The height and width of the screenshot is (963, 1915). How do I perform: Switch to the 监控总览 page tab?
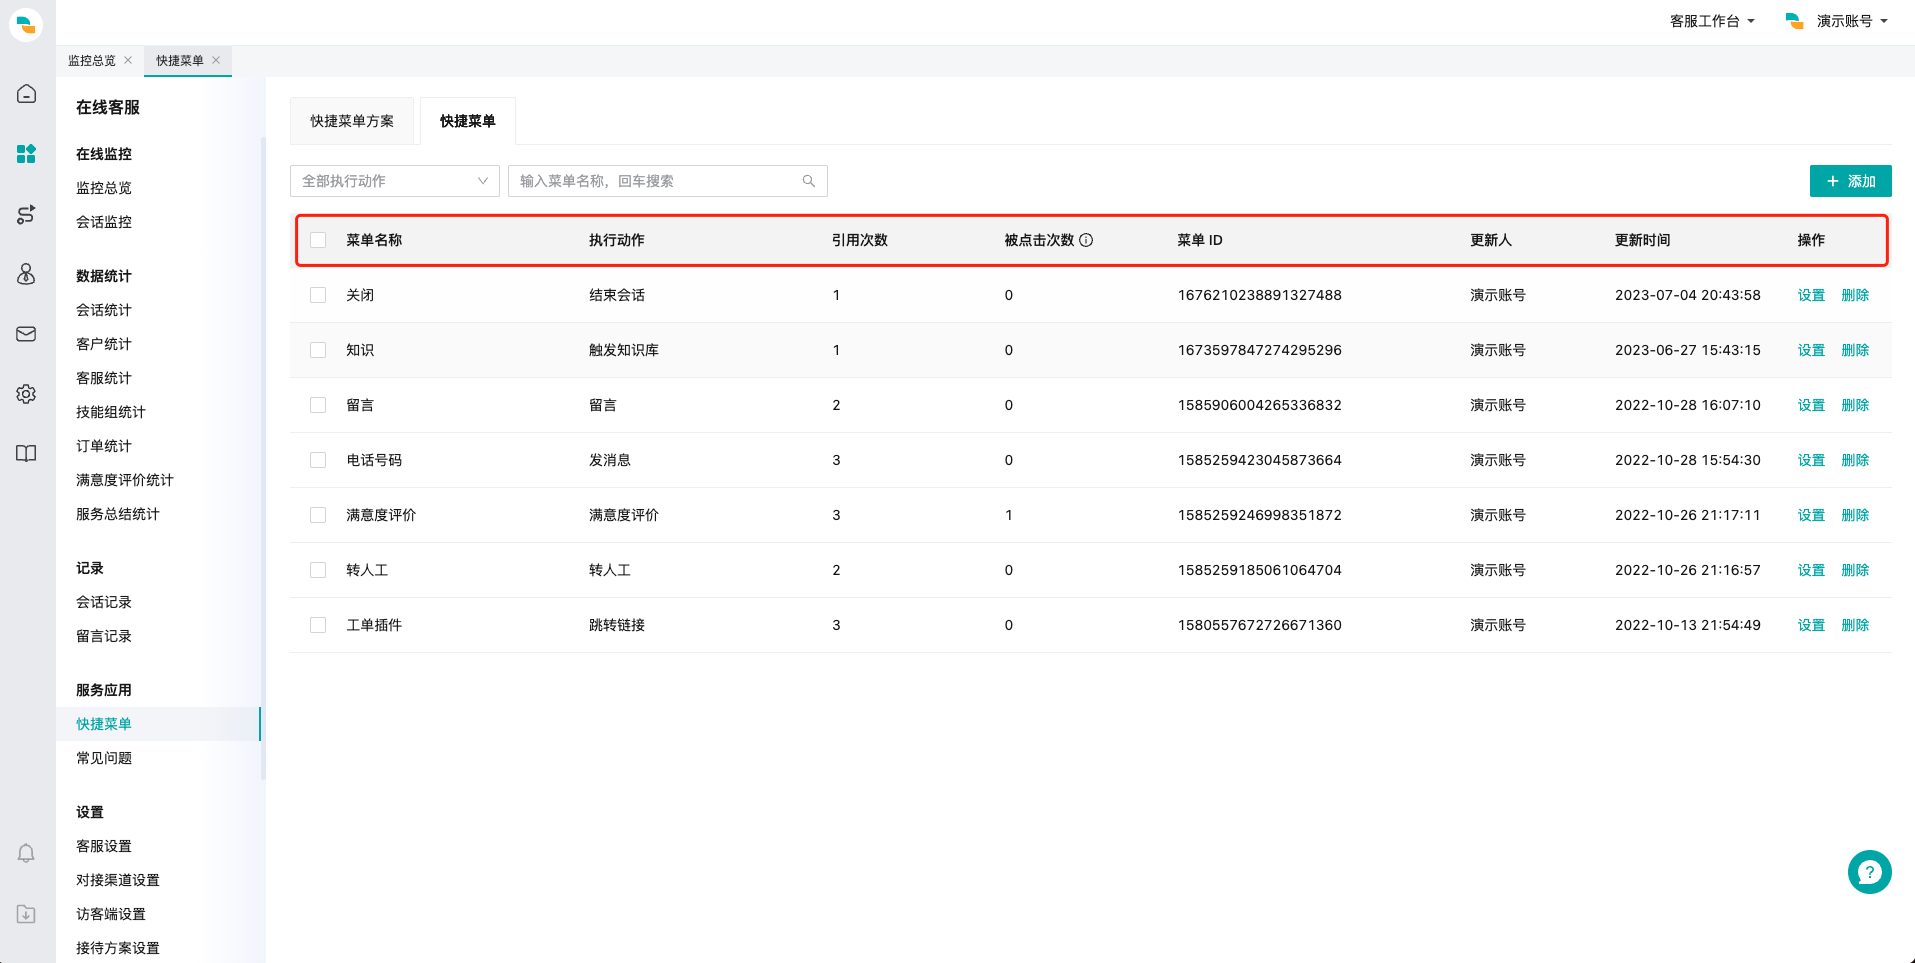92,60
